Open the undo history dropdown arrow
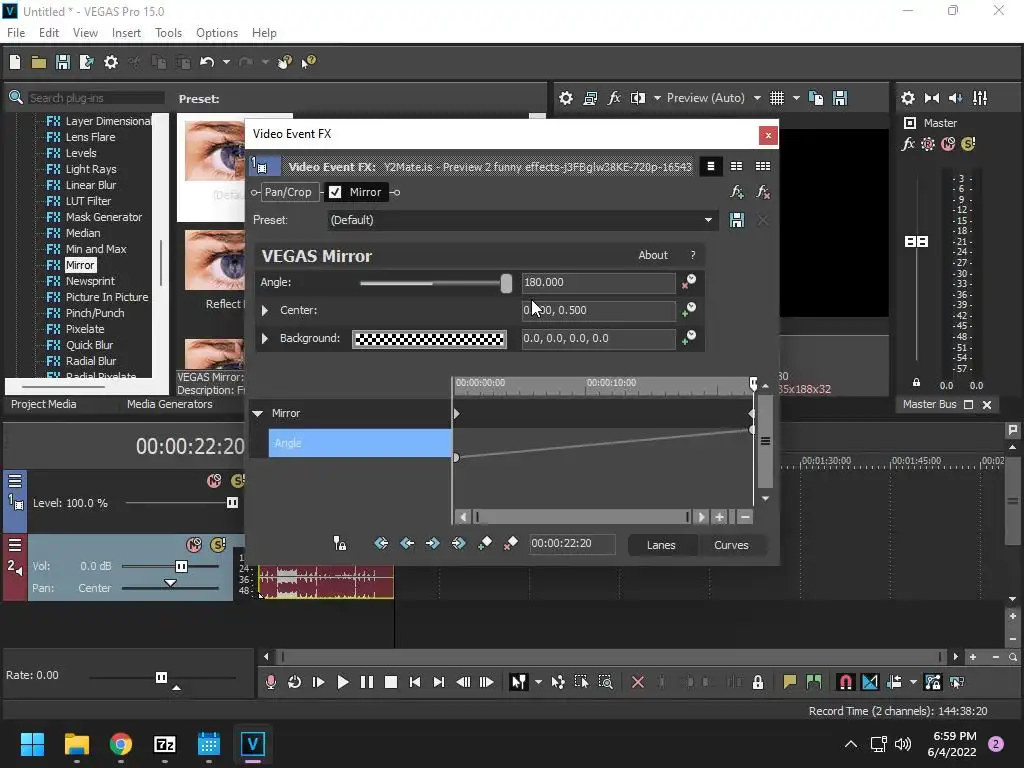The image size is (1024, 768). [226, 62]
